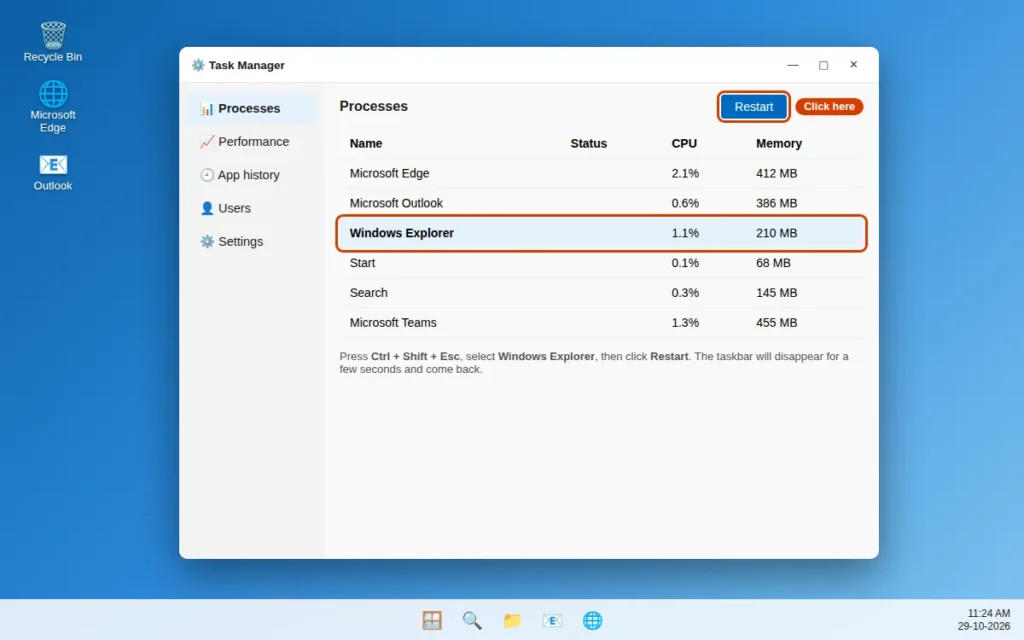Click the 1.1% CPU value
The image size is (1024, 640).
[685, 233]
